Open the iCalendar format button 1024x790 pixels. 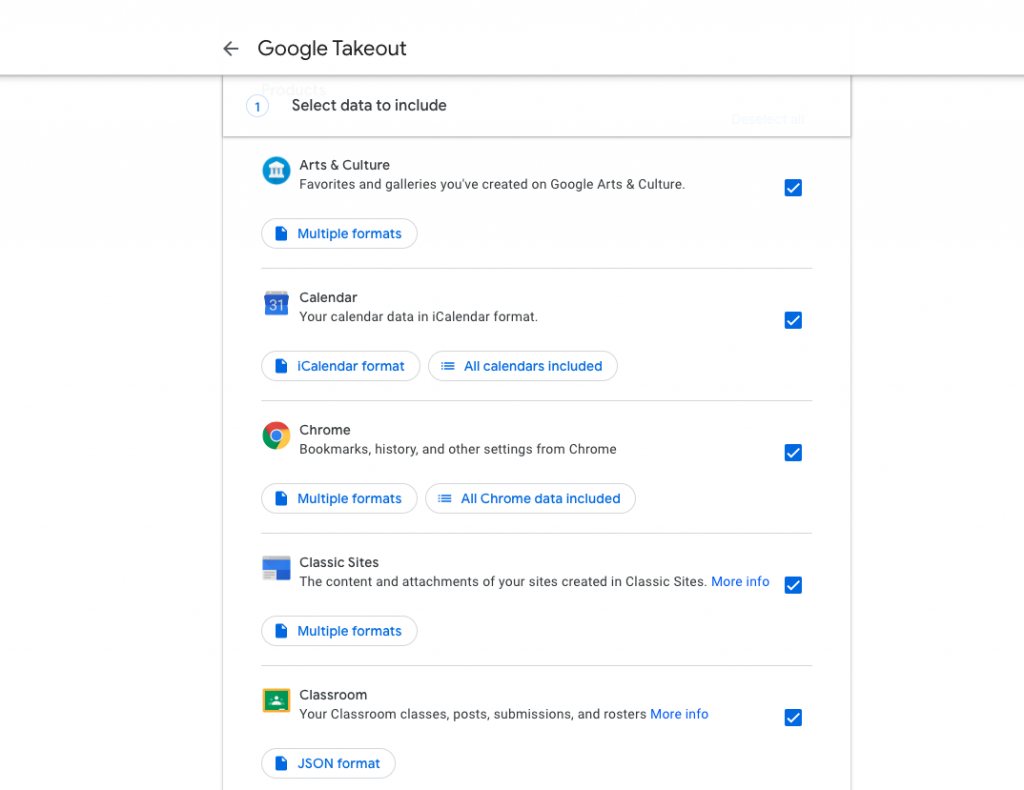340,366
